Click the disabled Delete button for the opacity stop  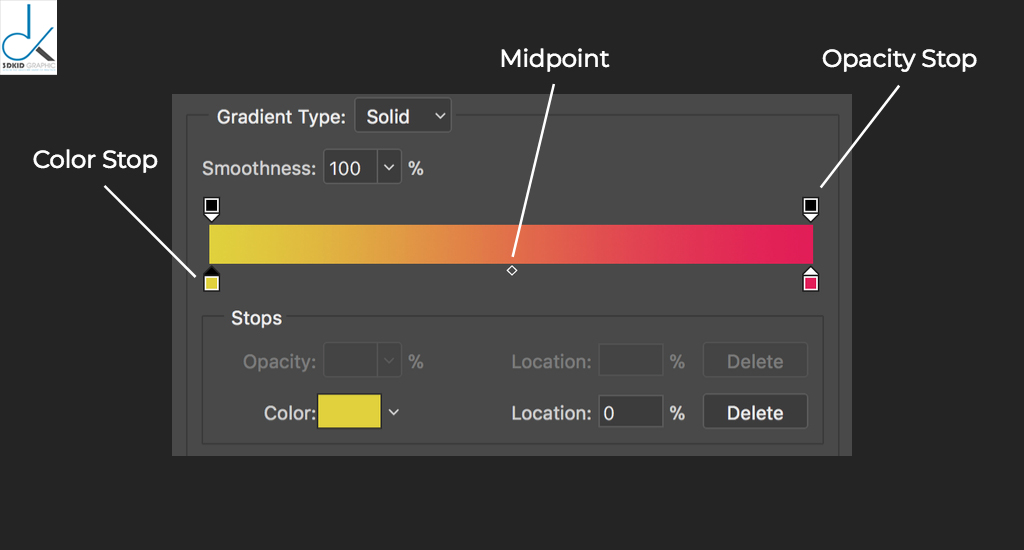pos(754,361)
